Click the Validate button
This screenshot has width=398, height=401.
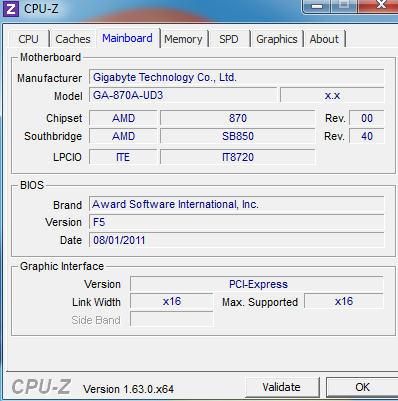(x=281, y=387)
